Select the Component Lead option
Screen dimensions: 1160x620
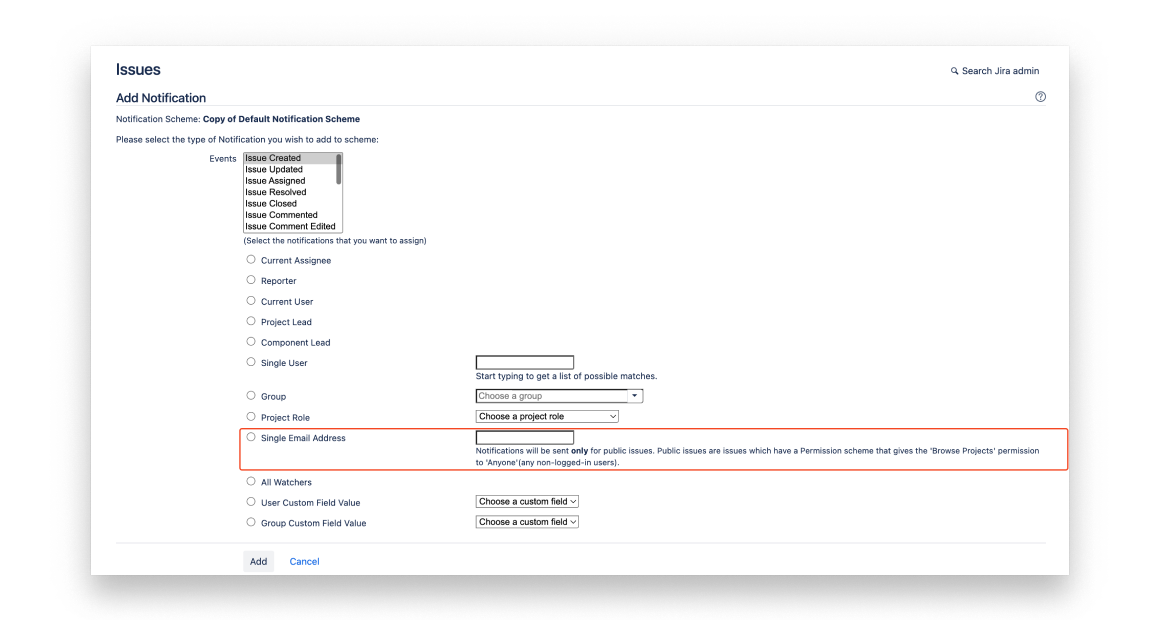pyautogui.click(x=251, y=341)
